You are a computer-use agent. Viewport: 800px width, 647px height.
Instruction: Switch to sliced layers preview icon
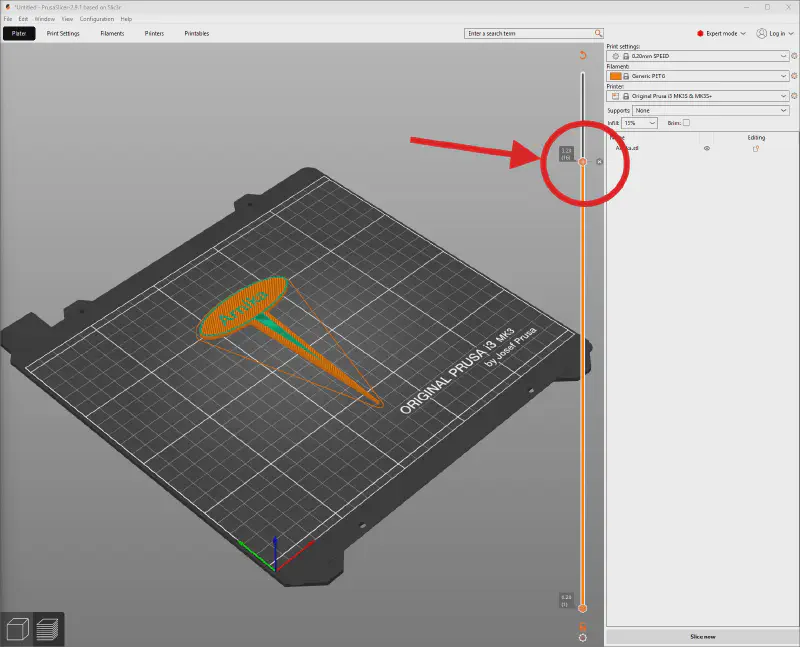point(48,629)
